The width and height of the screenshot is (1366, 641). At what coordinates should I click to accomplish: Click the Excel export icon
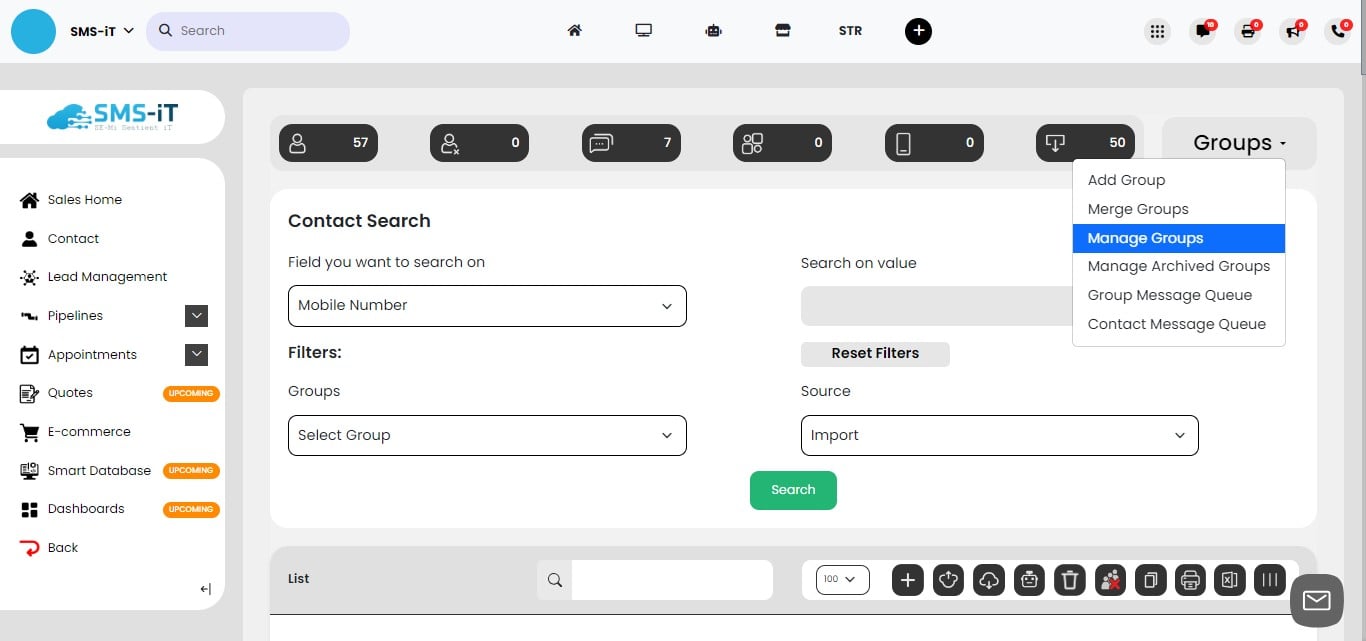[1229, 580]
